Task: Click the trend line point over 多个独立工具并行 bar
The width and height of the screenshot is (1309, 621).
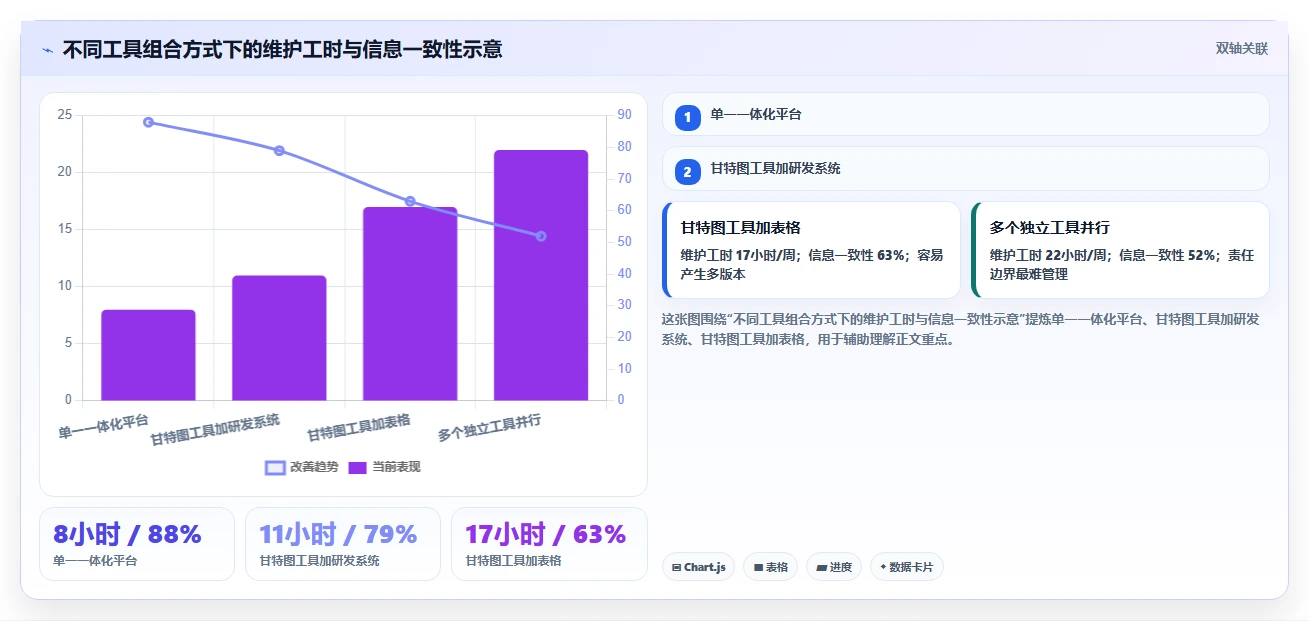Action: click(x=541, y=236)
